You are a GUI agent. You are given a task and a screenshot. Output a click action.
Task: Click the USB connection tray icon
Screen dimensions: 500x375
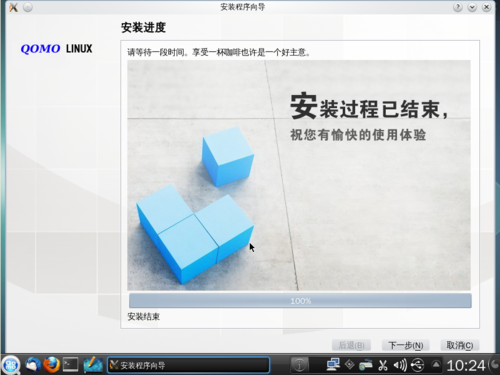[x=417, y=365]
